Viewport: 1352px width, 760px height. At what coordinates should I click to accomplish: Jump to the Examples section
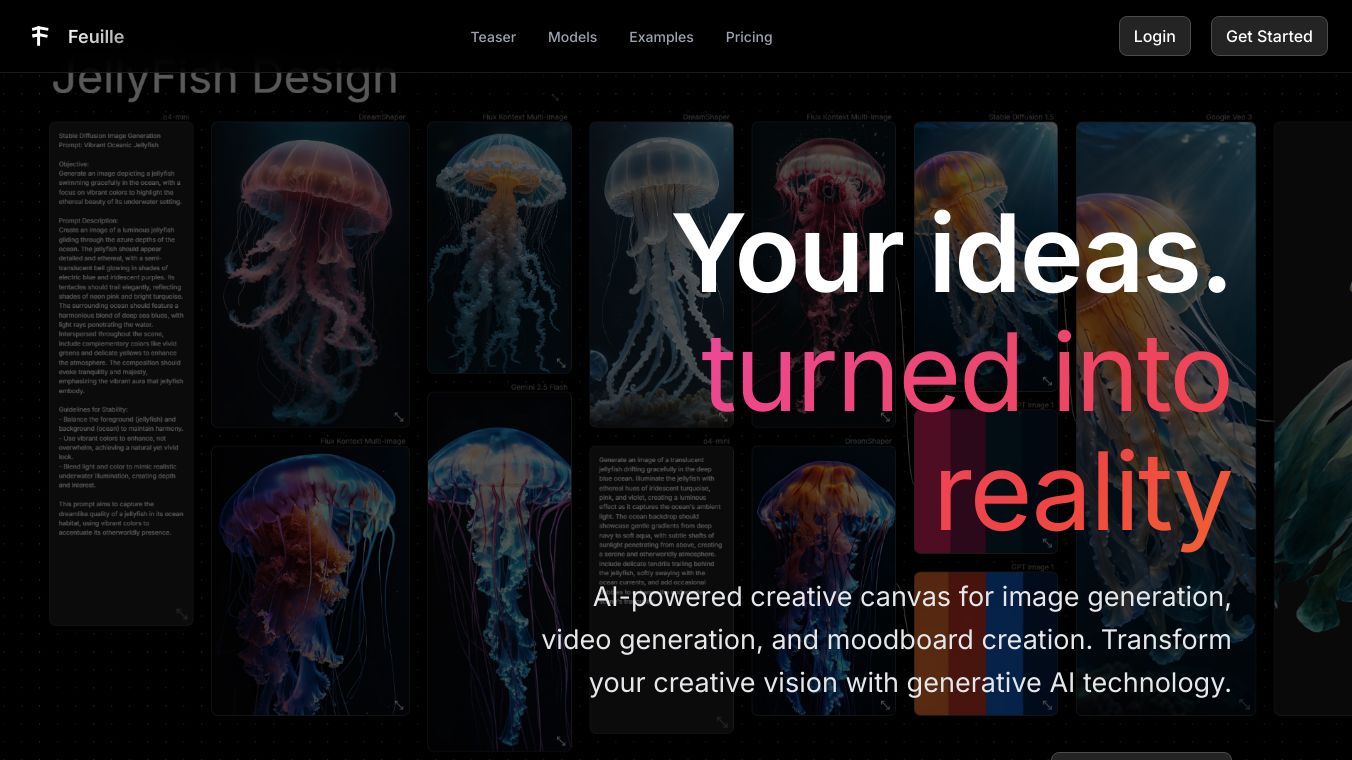point(661,37)
